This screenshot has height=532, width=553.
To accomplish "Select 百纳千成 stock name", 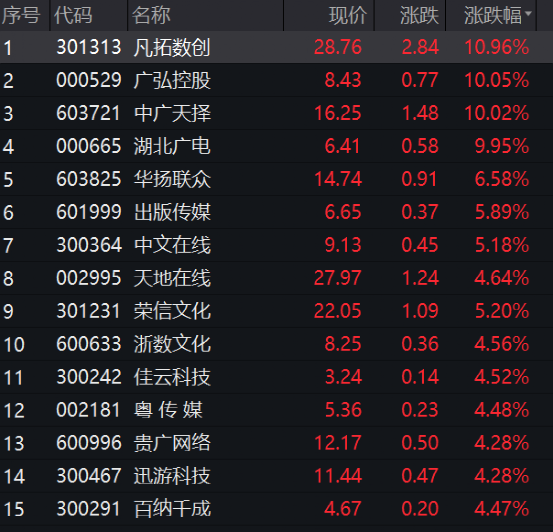I will point(172,509).
